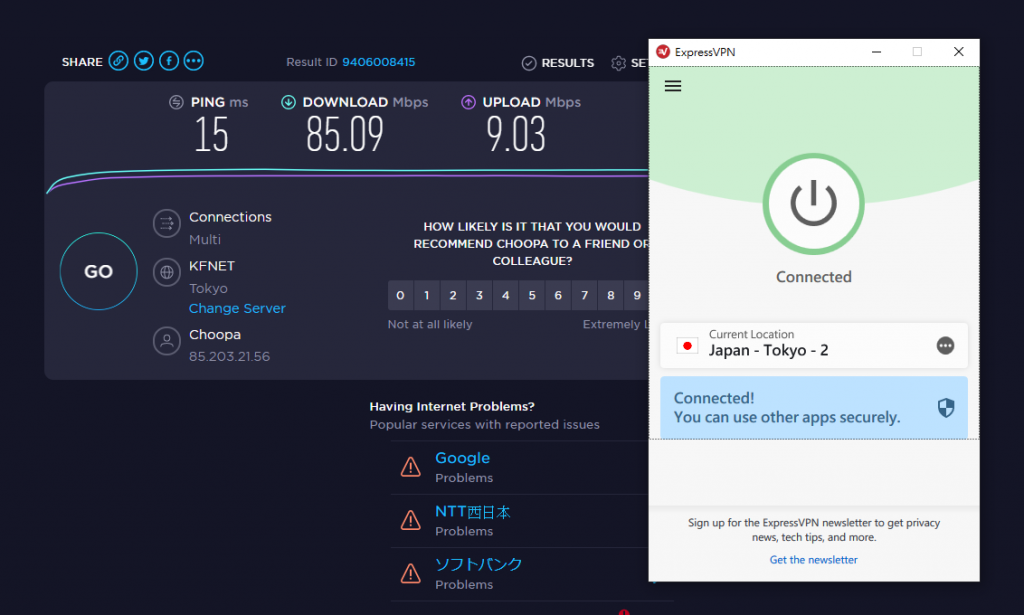Click the ping value 15

pos(212,134)
